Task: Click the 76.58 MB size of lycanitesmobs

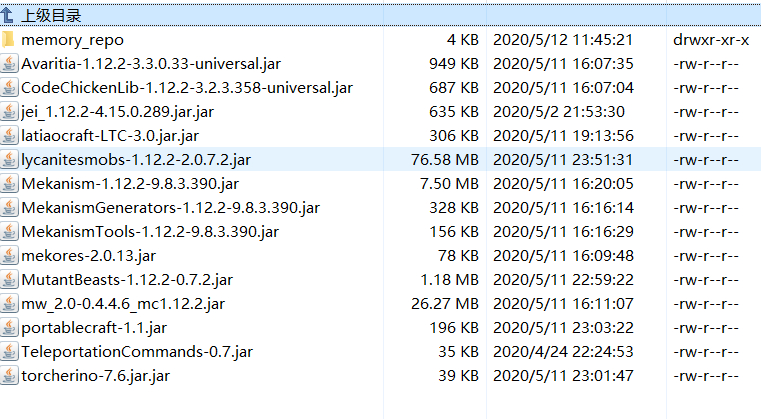Action: pyautogui.click(x=445, y=160)
